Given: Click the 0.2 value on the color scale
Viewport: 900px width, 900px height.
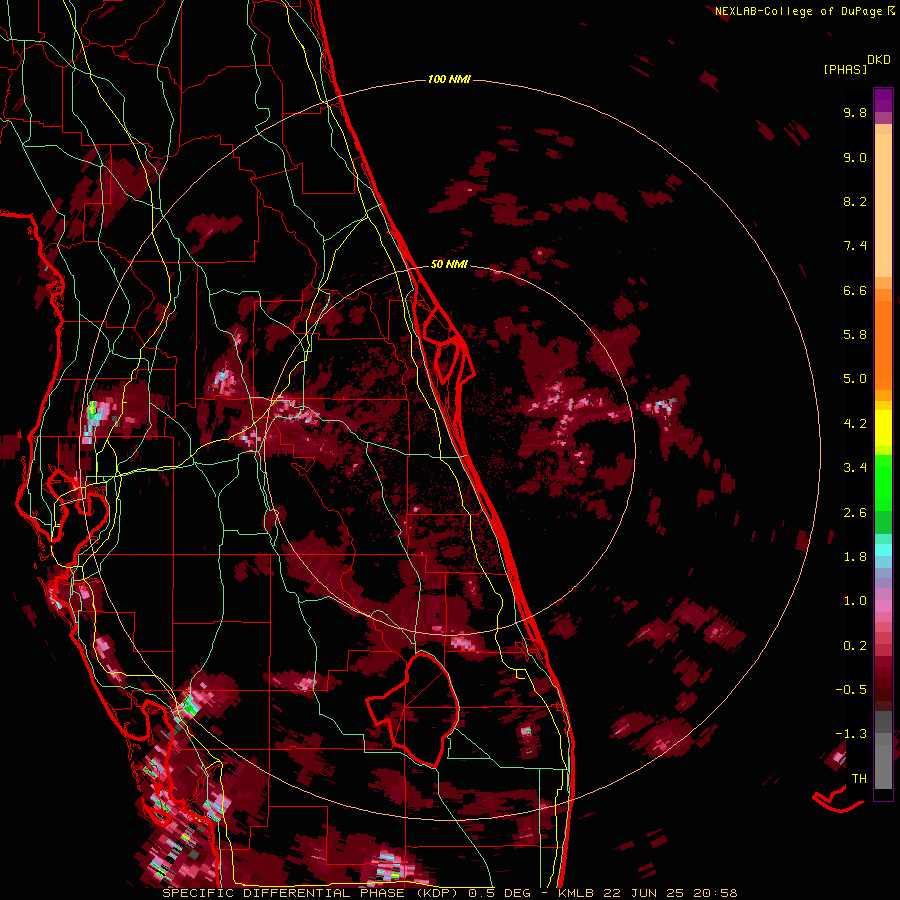Looking at the screenshot, I should (855, 646).
